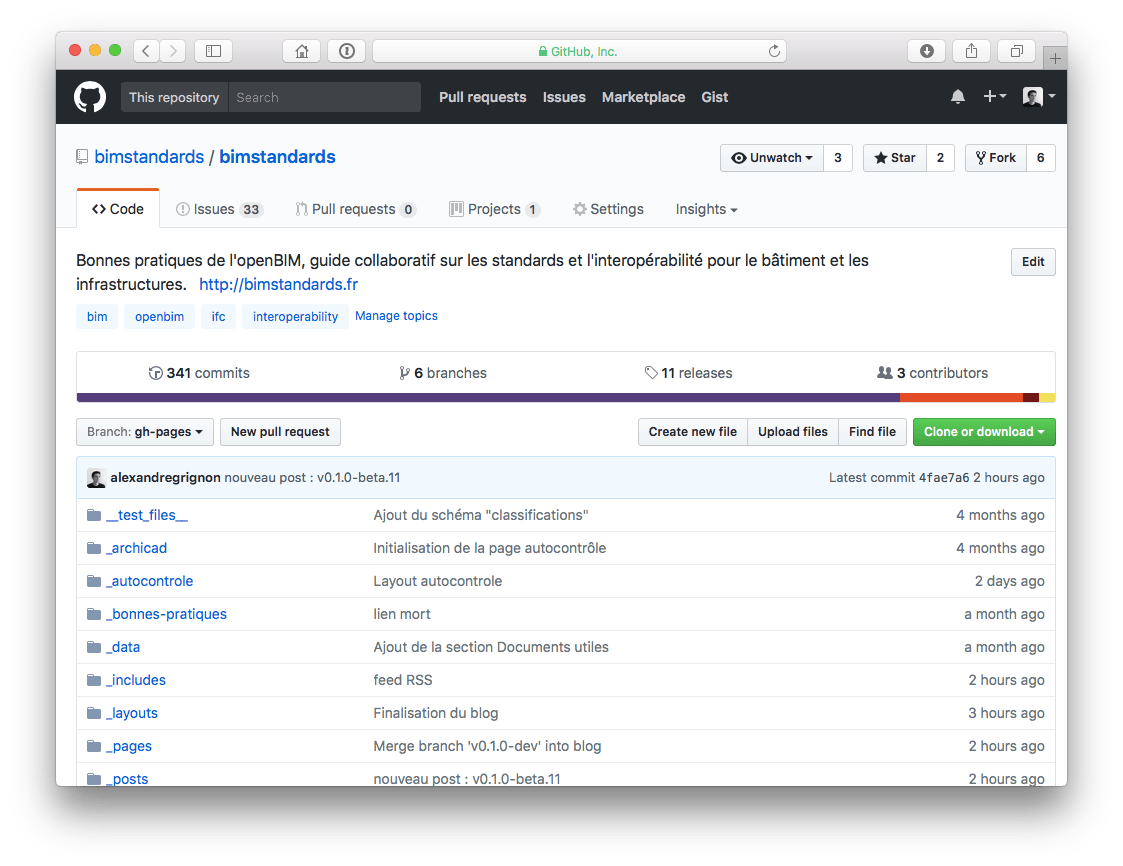View the 6 branches
1123x866 pixels.
tap(443, 373)
